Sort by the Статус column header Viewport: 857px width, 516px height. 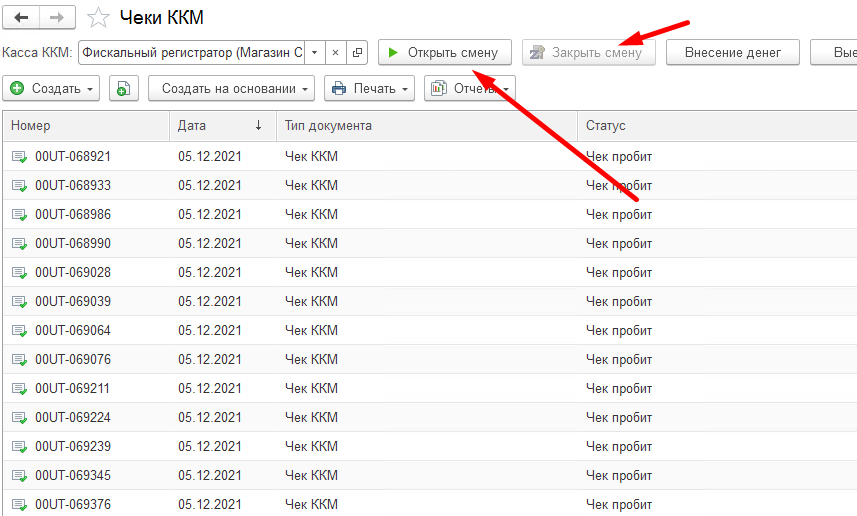[717, 126]
